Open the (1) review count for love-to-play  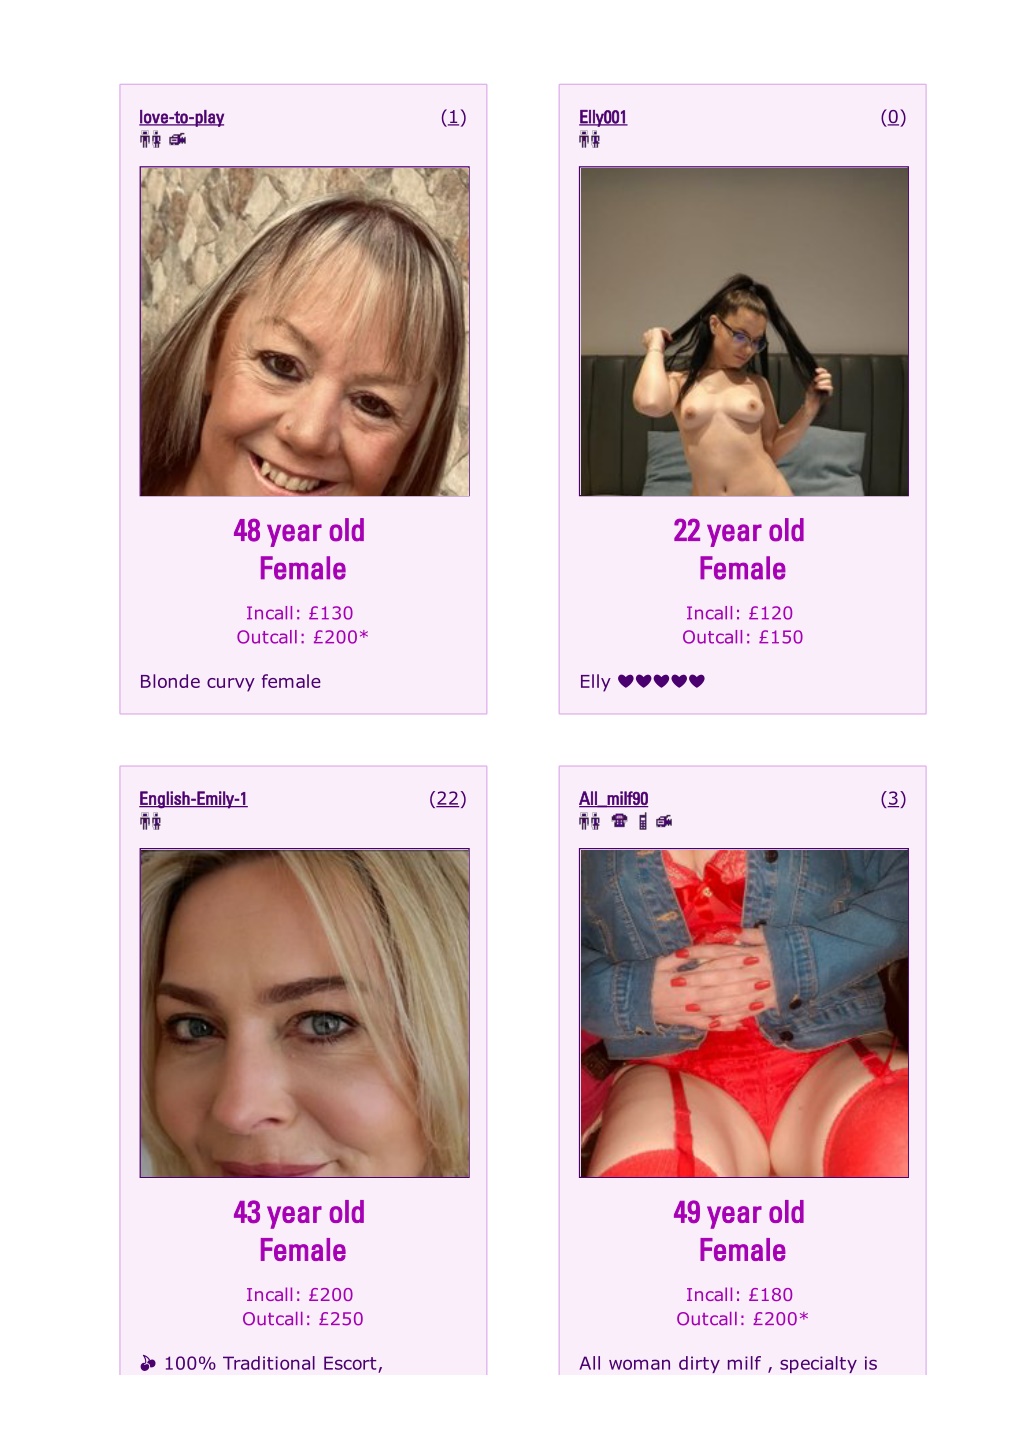pyautogui.click(x=454, y=117)
